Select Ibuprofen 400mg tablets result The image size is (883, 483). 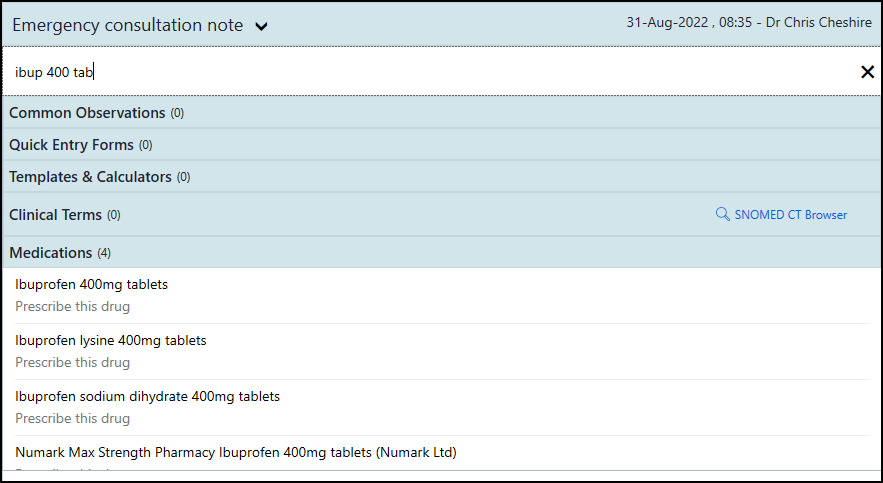[x=92, y=285]
